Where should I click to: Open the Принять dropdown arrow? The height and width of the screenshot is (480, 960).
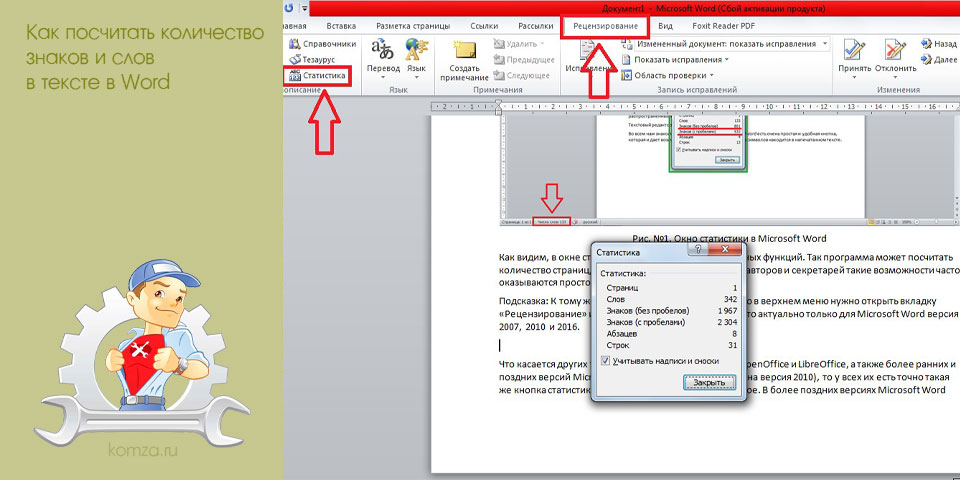(855, 77)
